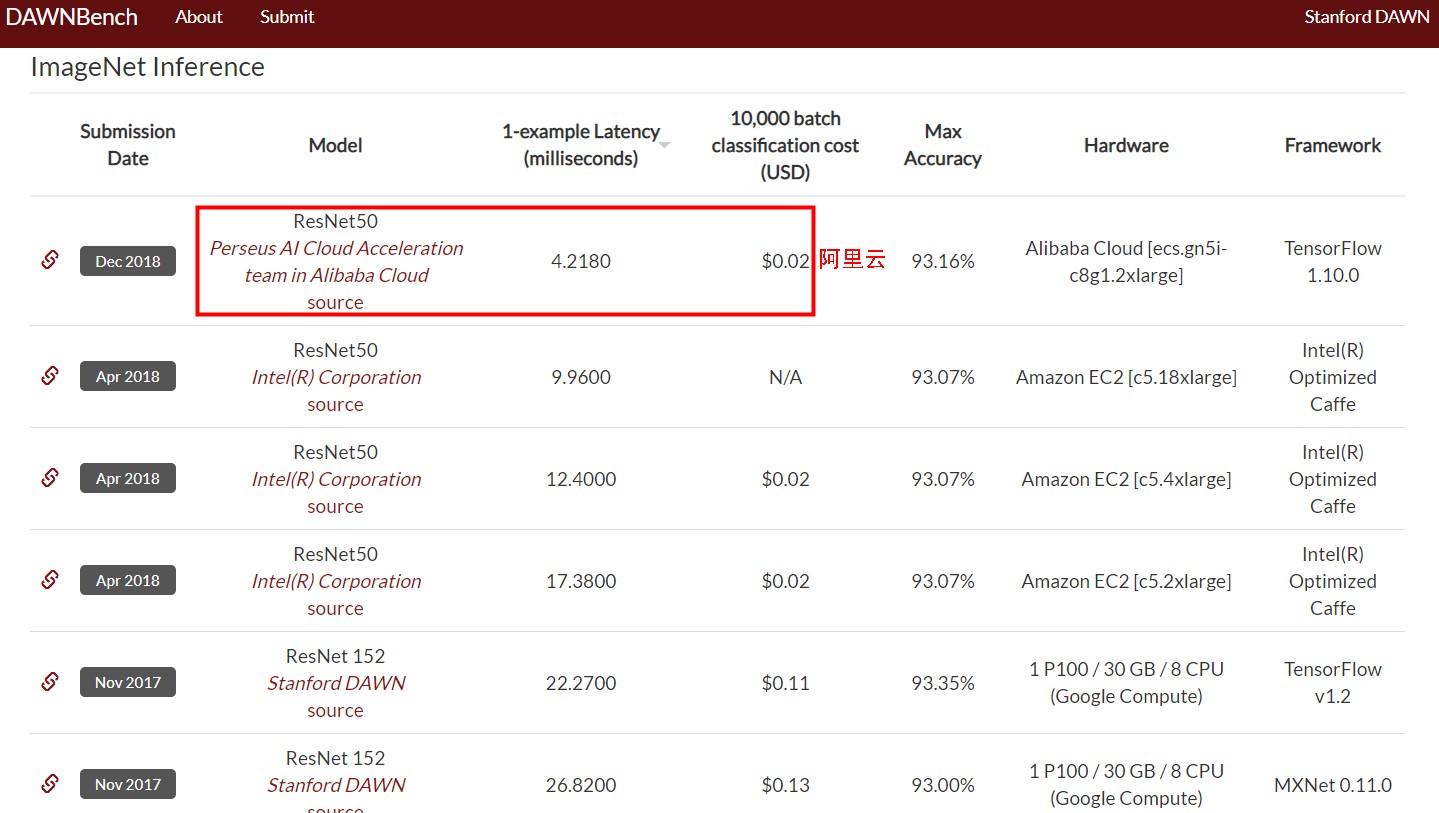Viewport: 1439px width, 813px height.
Task: Select the 4.2180 latency value
Action: click(581, 261)
